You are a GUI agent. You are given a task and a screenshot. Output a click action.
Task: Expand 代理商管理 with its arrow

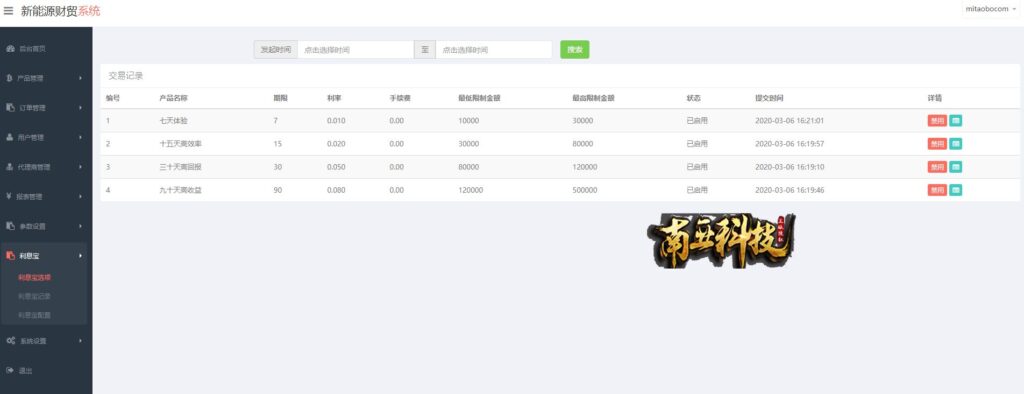(80, 167)
